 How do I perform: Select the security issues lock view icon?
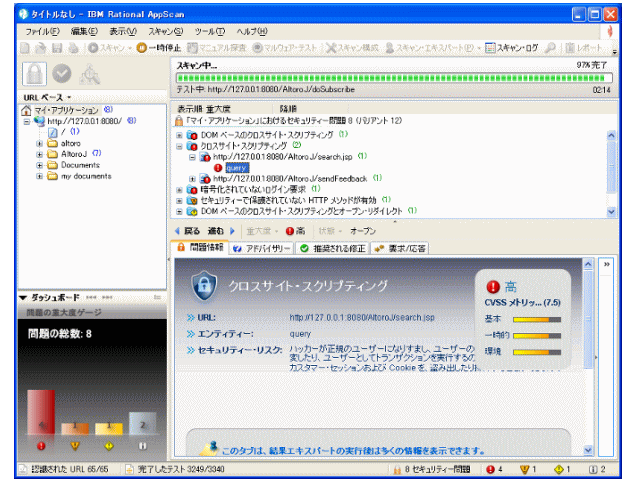(x=33, y=73)
